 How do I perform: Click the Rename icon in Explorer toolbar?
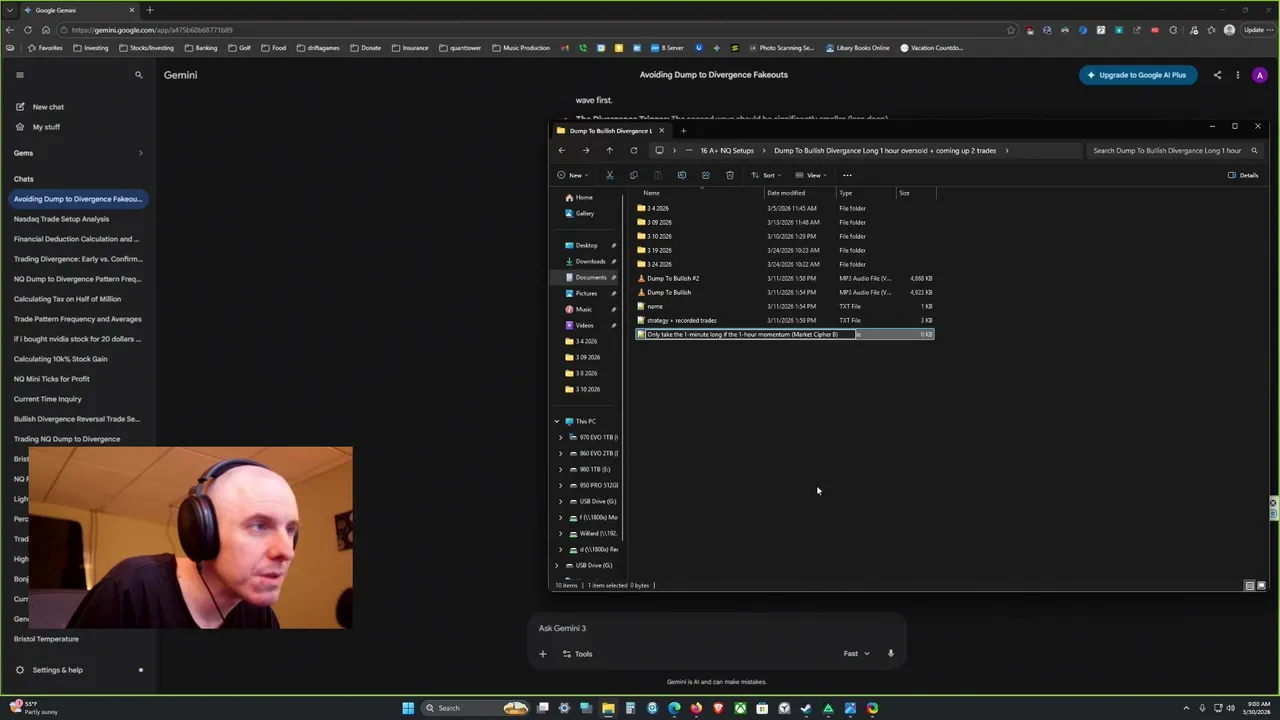tap(682, 175)
